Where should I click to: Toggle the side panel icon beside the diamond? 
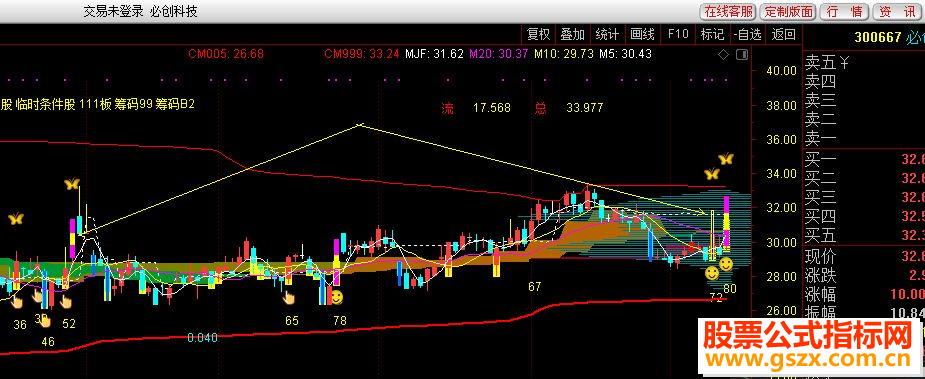[x=742, y=55]
